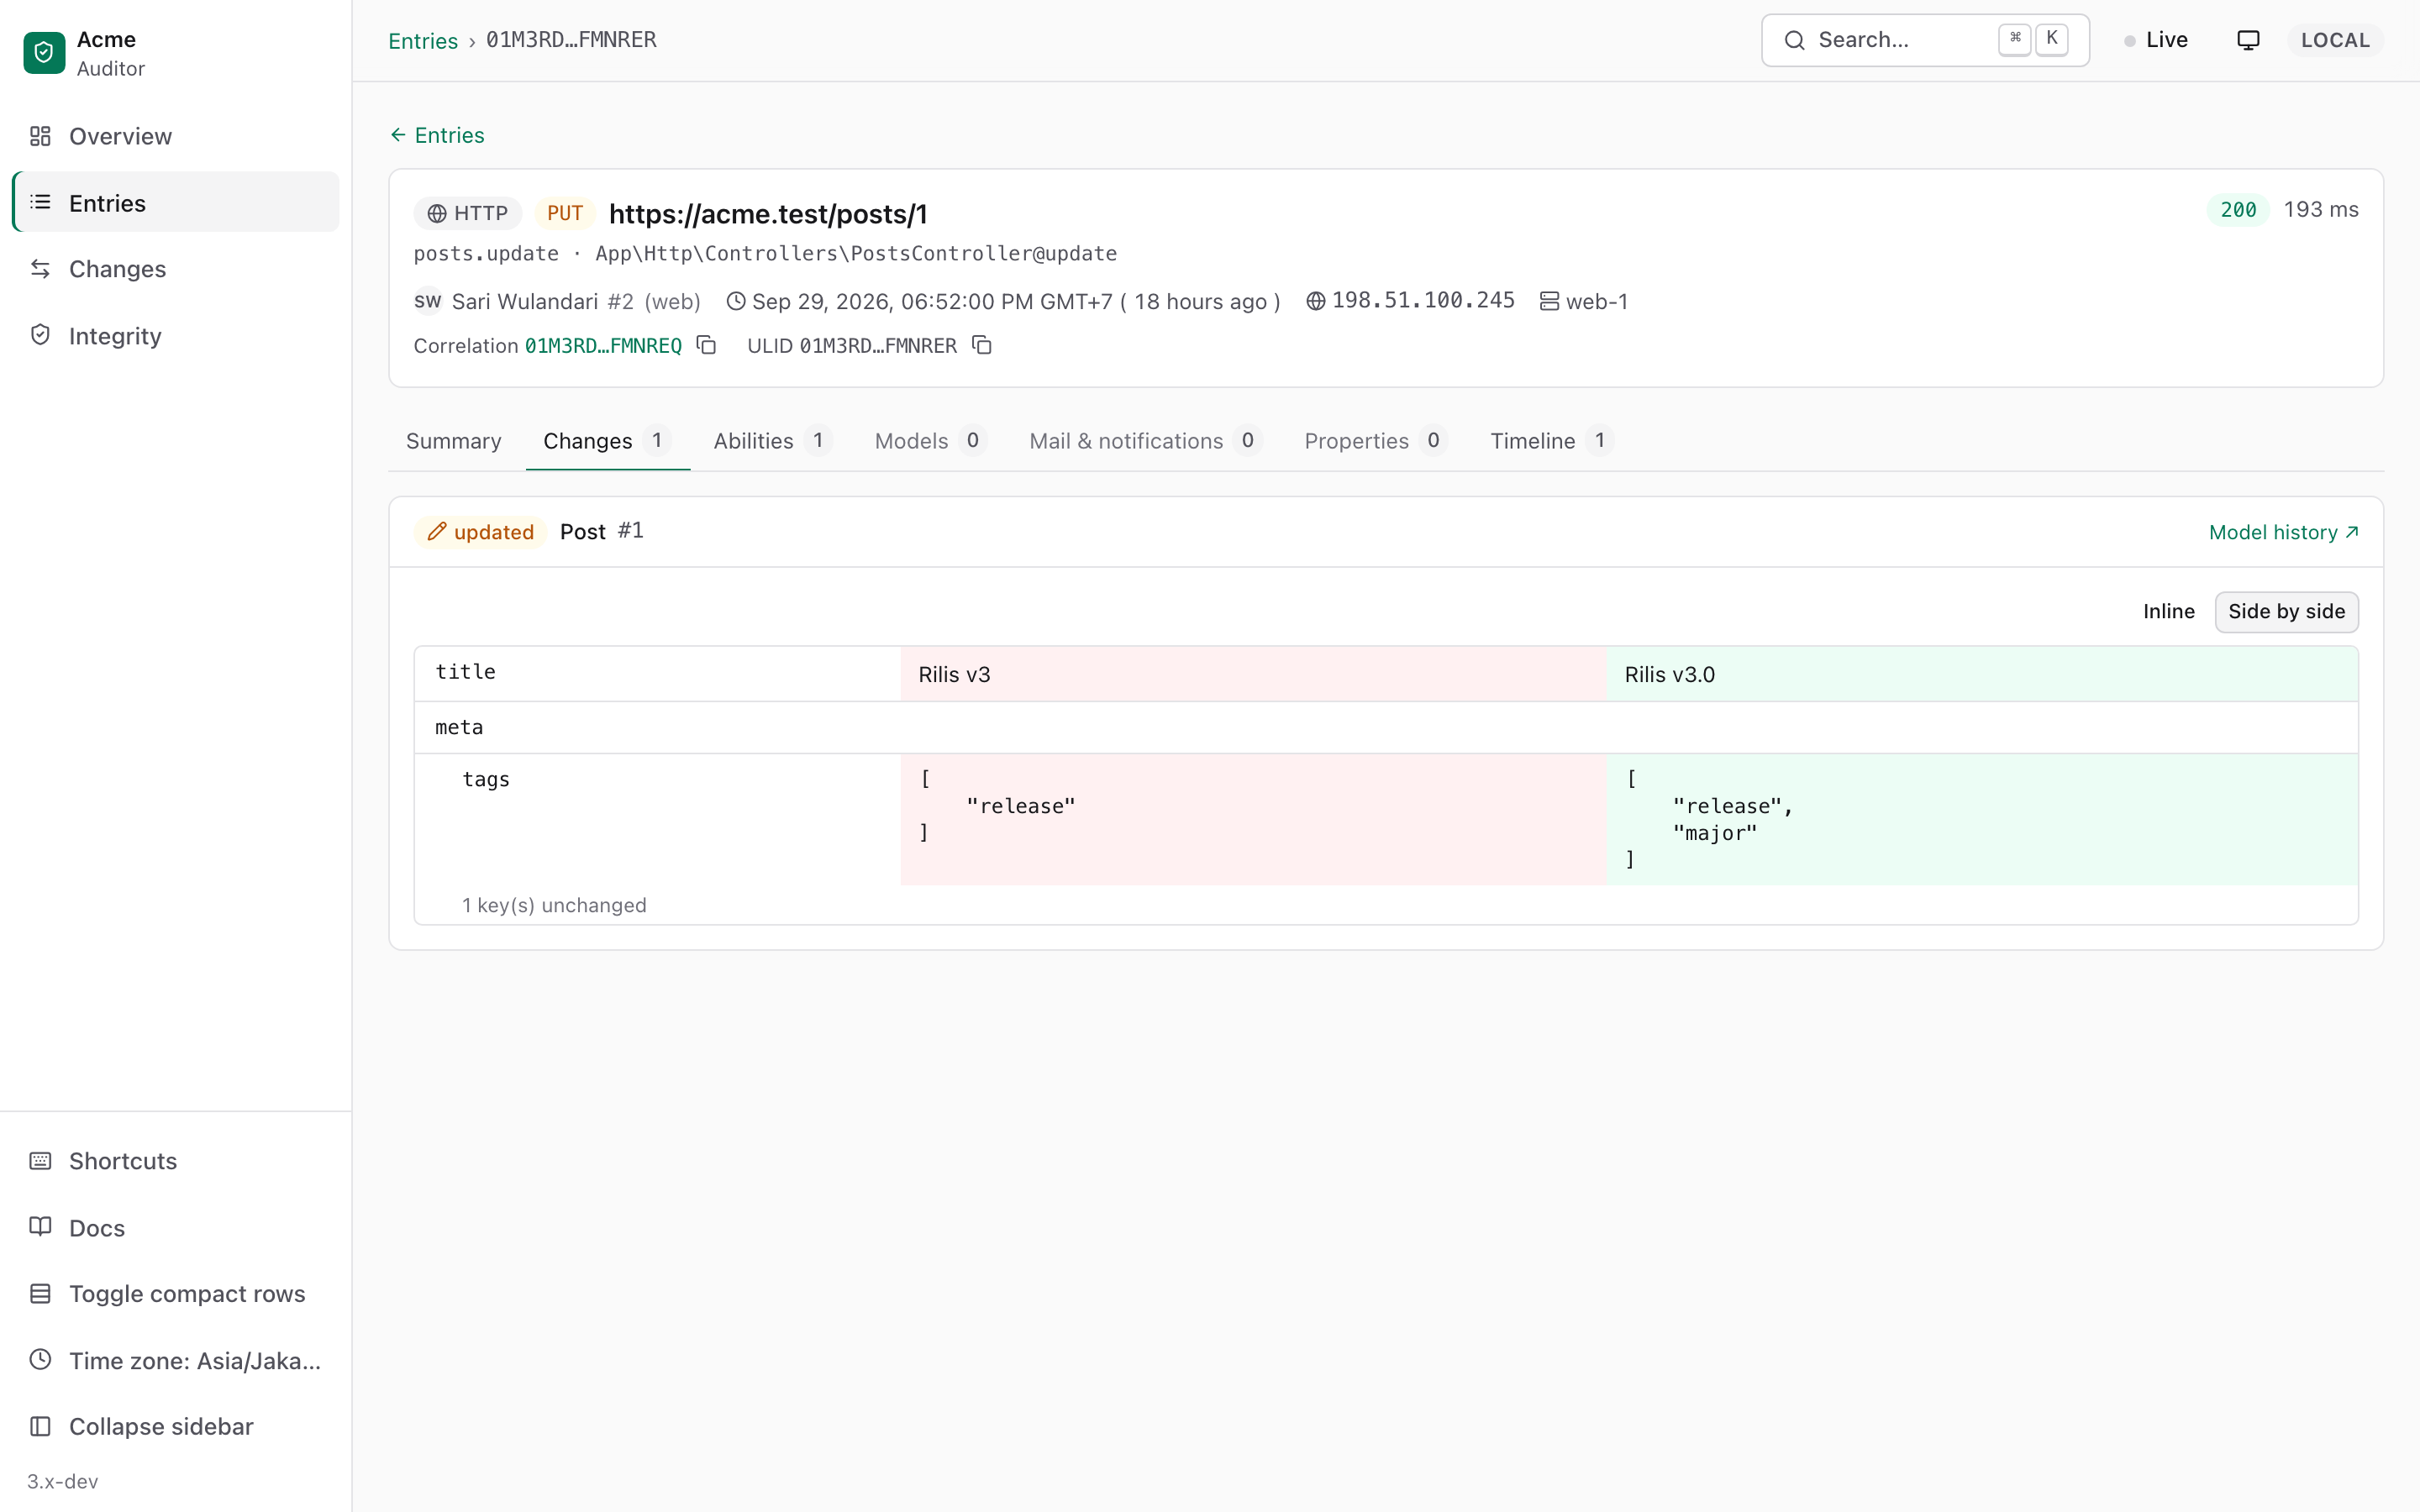Viewport: 2420px width, 1512px height.
Task: Open the Model history link
Action: coord(2284,532)
